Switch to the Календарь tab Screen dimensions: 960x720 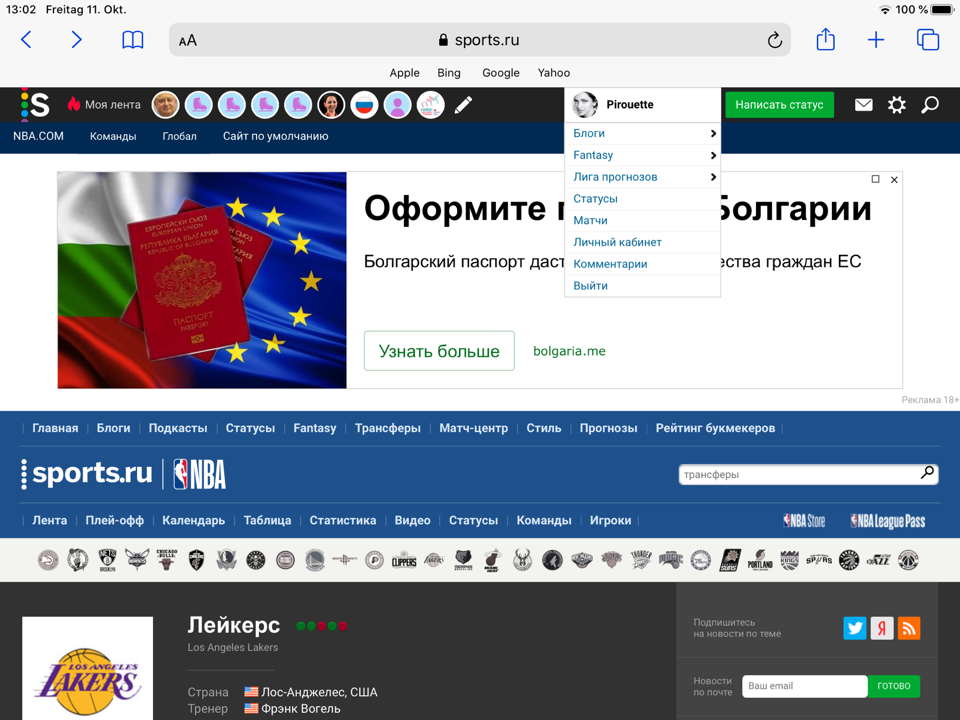tap(193, 520)
